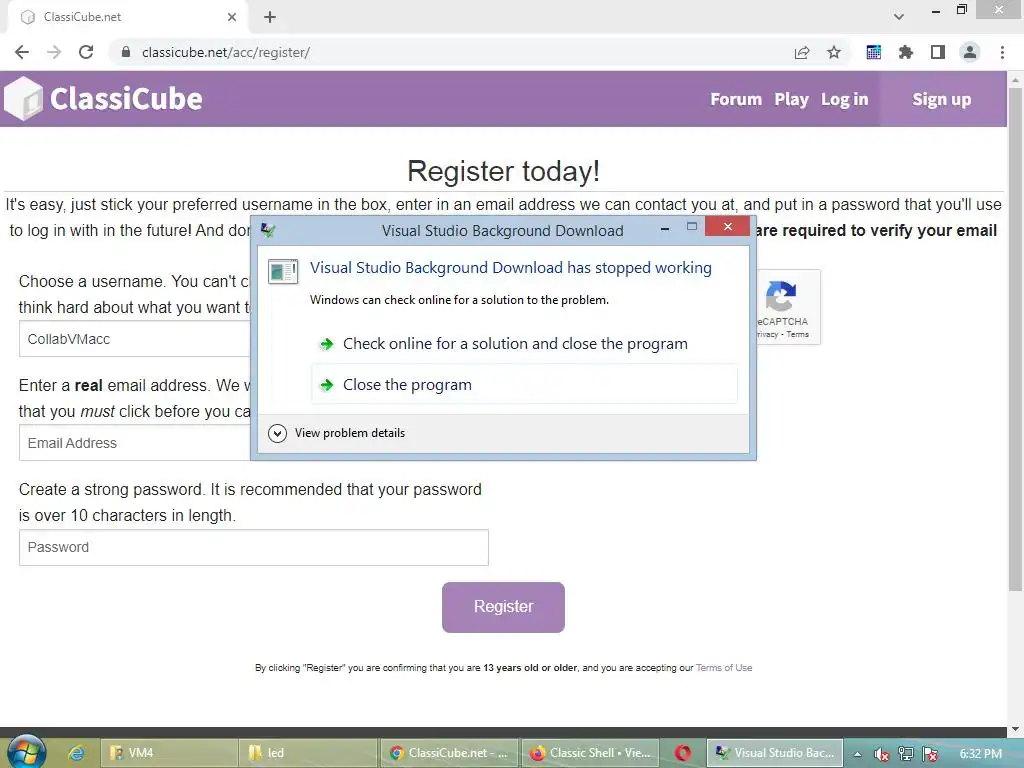Click the Visual Studio dialog title bar icon
Screen dimensions: 1024x768
coord(268,230)
